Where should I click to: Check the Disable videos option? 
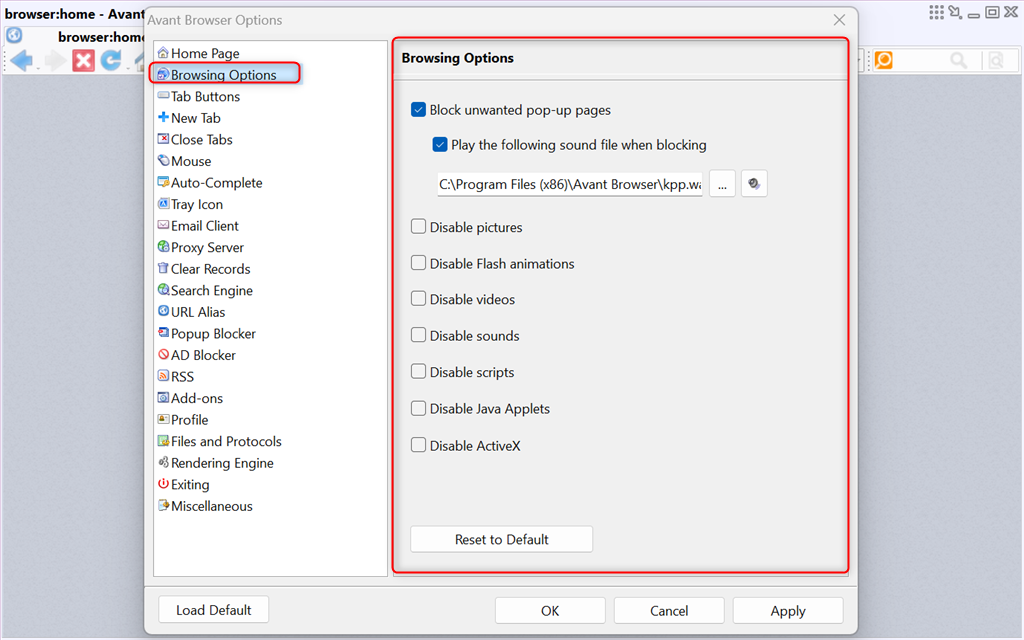tap(419, 299)
